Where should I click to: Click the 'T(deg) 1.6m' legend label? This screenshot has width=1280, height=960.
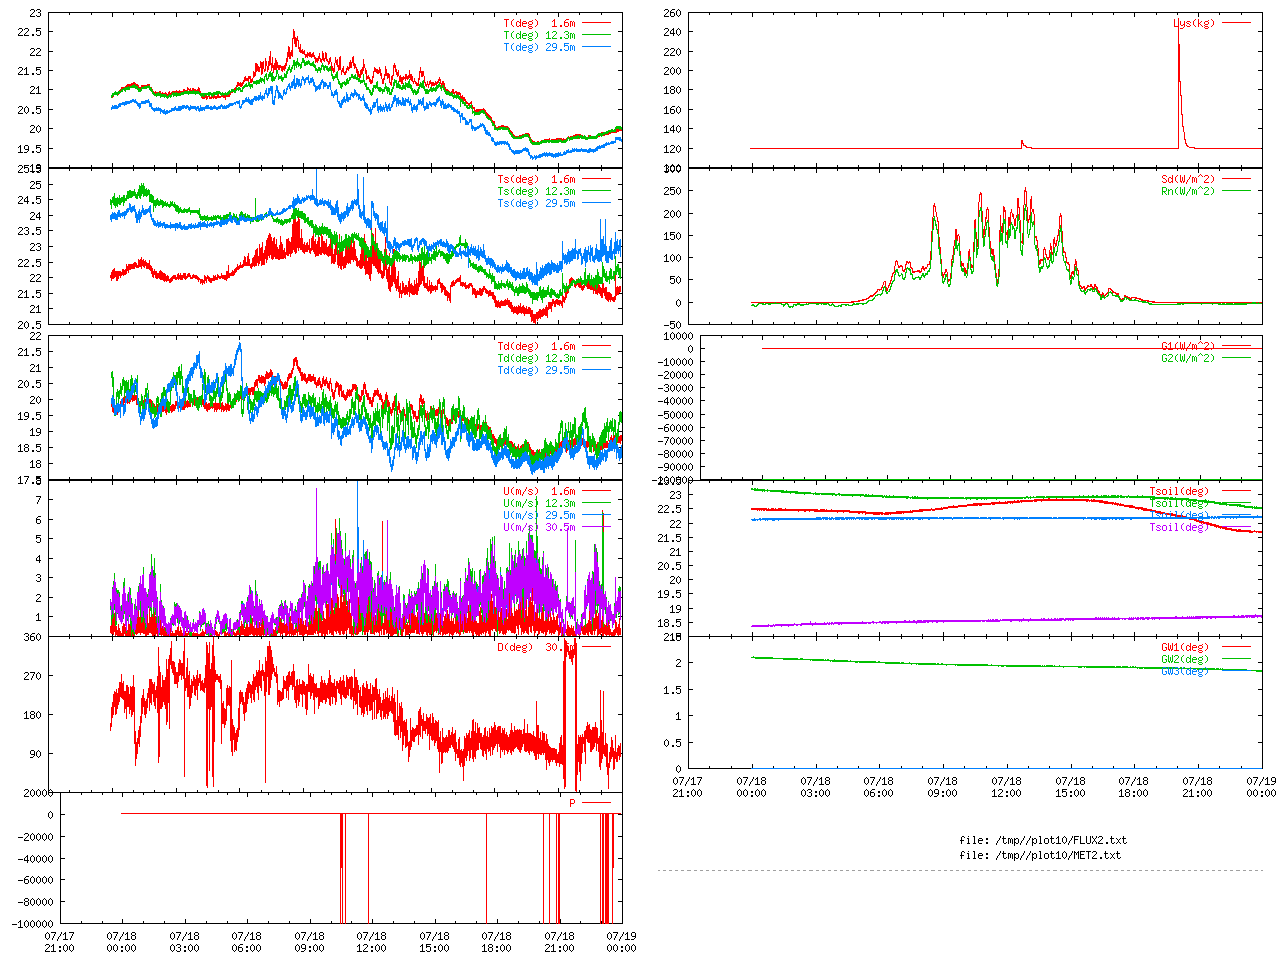[x=540, y=23]
